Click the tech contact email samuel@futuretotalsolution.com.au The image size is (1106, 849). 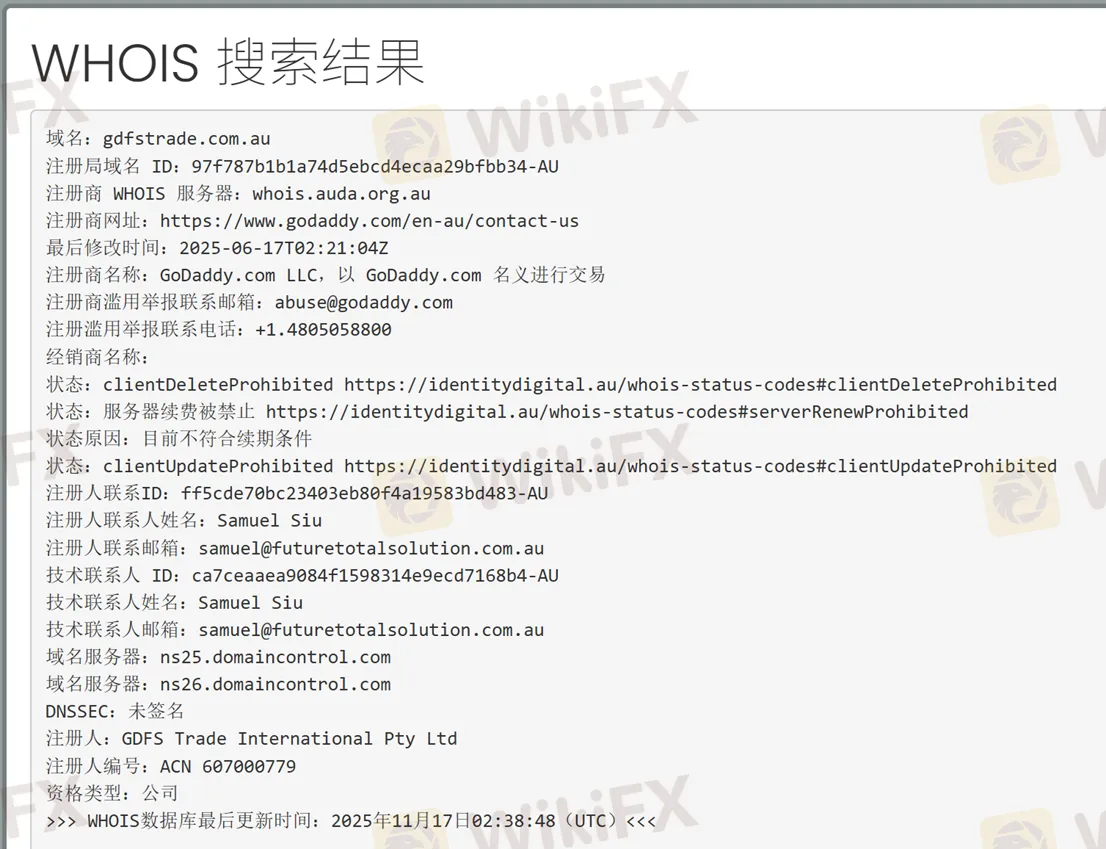(371, 630)
